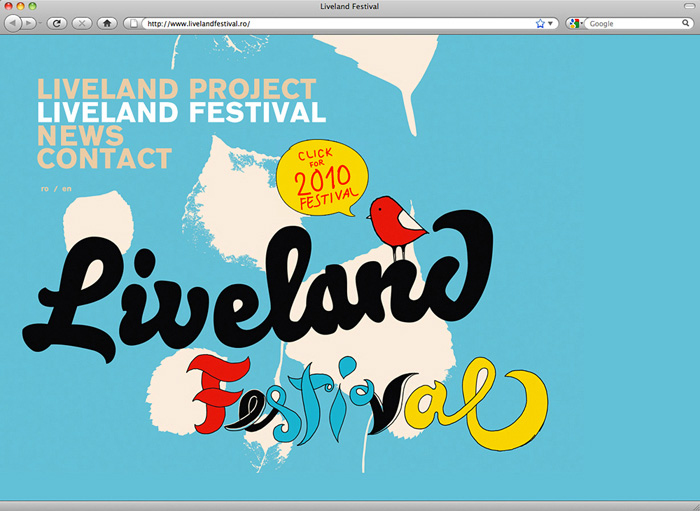Screen dimensions: 700x511
Task: Click the browser forward arrow button
Action: pyautogui.click(x=28, y=22)
